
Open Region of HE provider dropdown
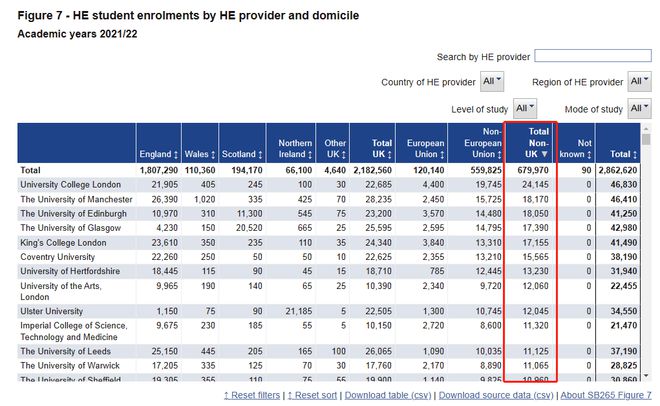639,81
